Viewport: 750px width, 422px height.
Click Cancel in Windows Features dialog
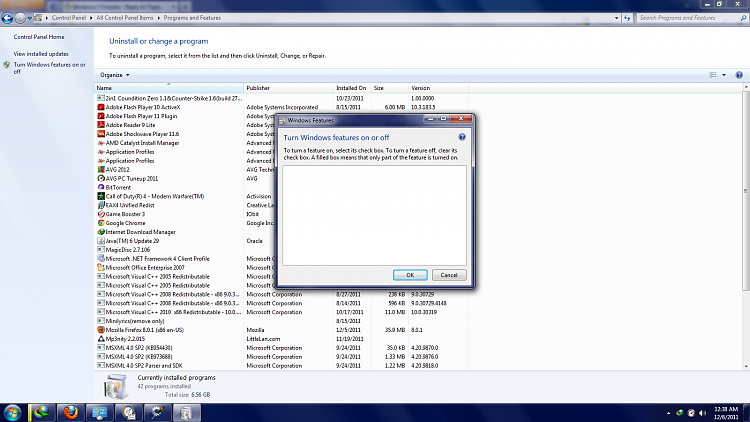pos(449,275)
